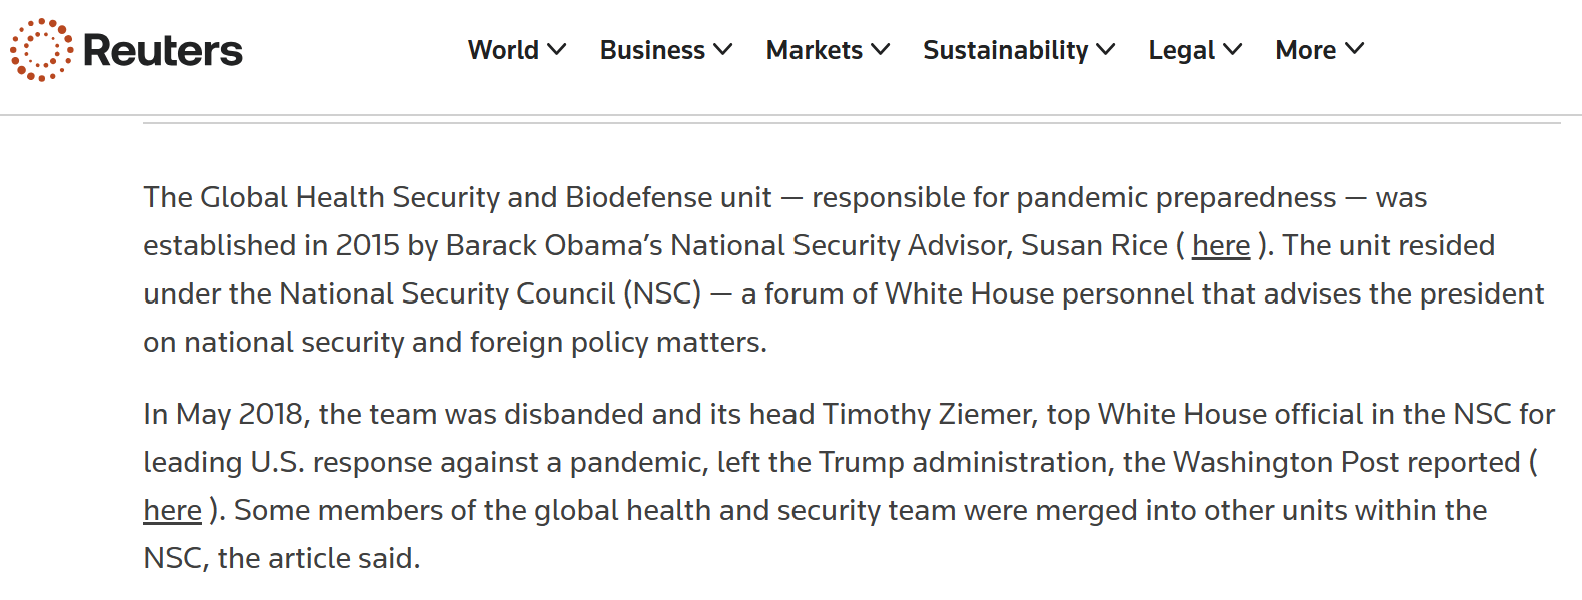Image resolution: width=1582 pixels, height=600 pixels.
Task: Open the 'here' link for Washington Post report
Action: [172, 510]
